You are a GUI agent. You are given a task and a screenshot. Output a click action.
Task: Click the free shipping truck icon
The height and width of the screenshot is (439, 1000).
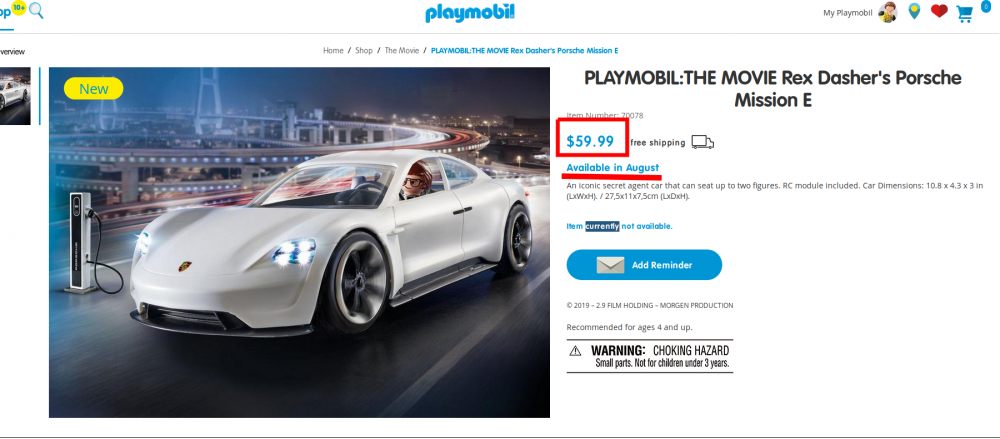coord(702,142)
